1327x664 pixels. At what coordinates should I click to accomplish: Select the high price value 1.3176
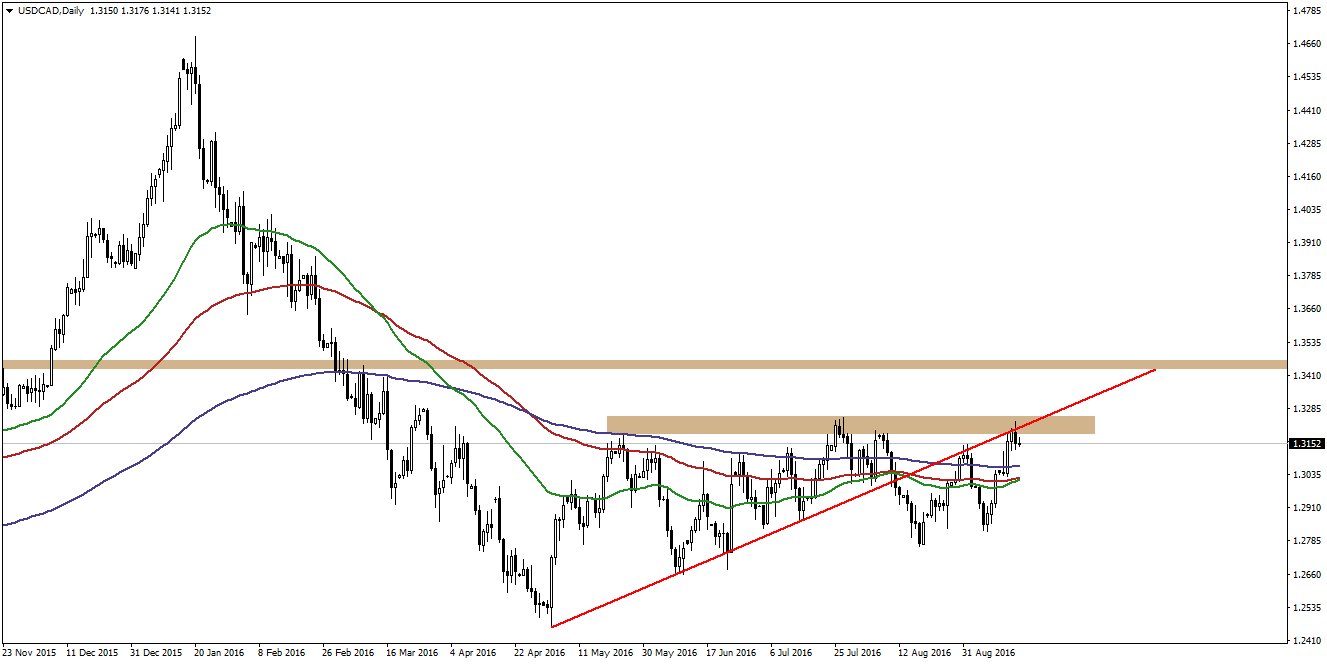(135, 11)
